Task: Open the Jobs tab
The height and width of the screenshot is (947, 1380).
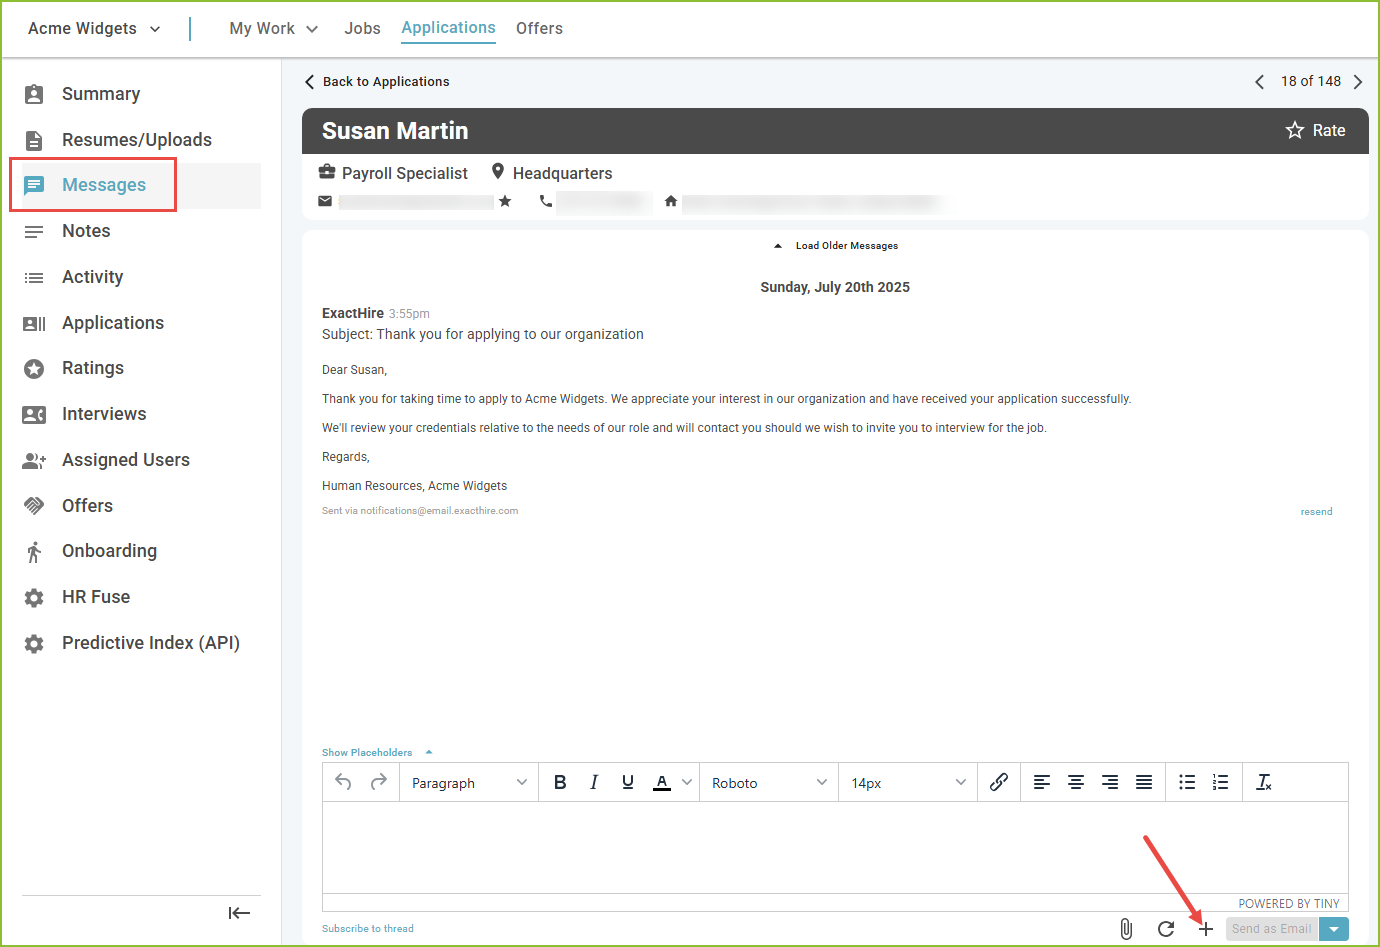Action: pos(362,28)
